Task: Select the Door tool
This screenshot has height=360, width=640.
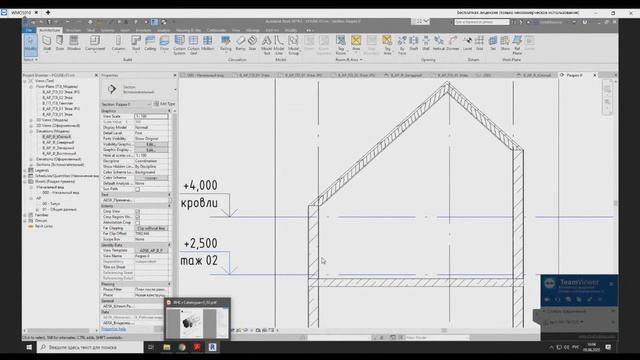Action: (60, 43)
